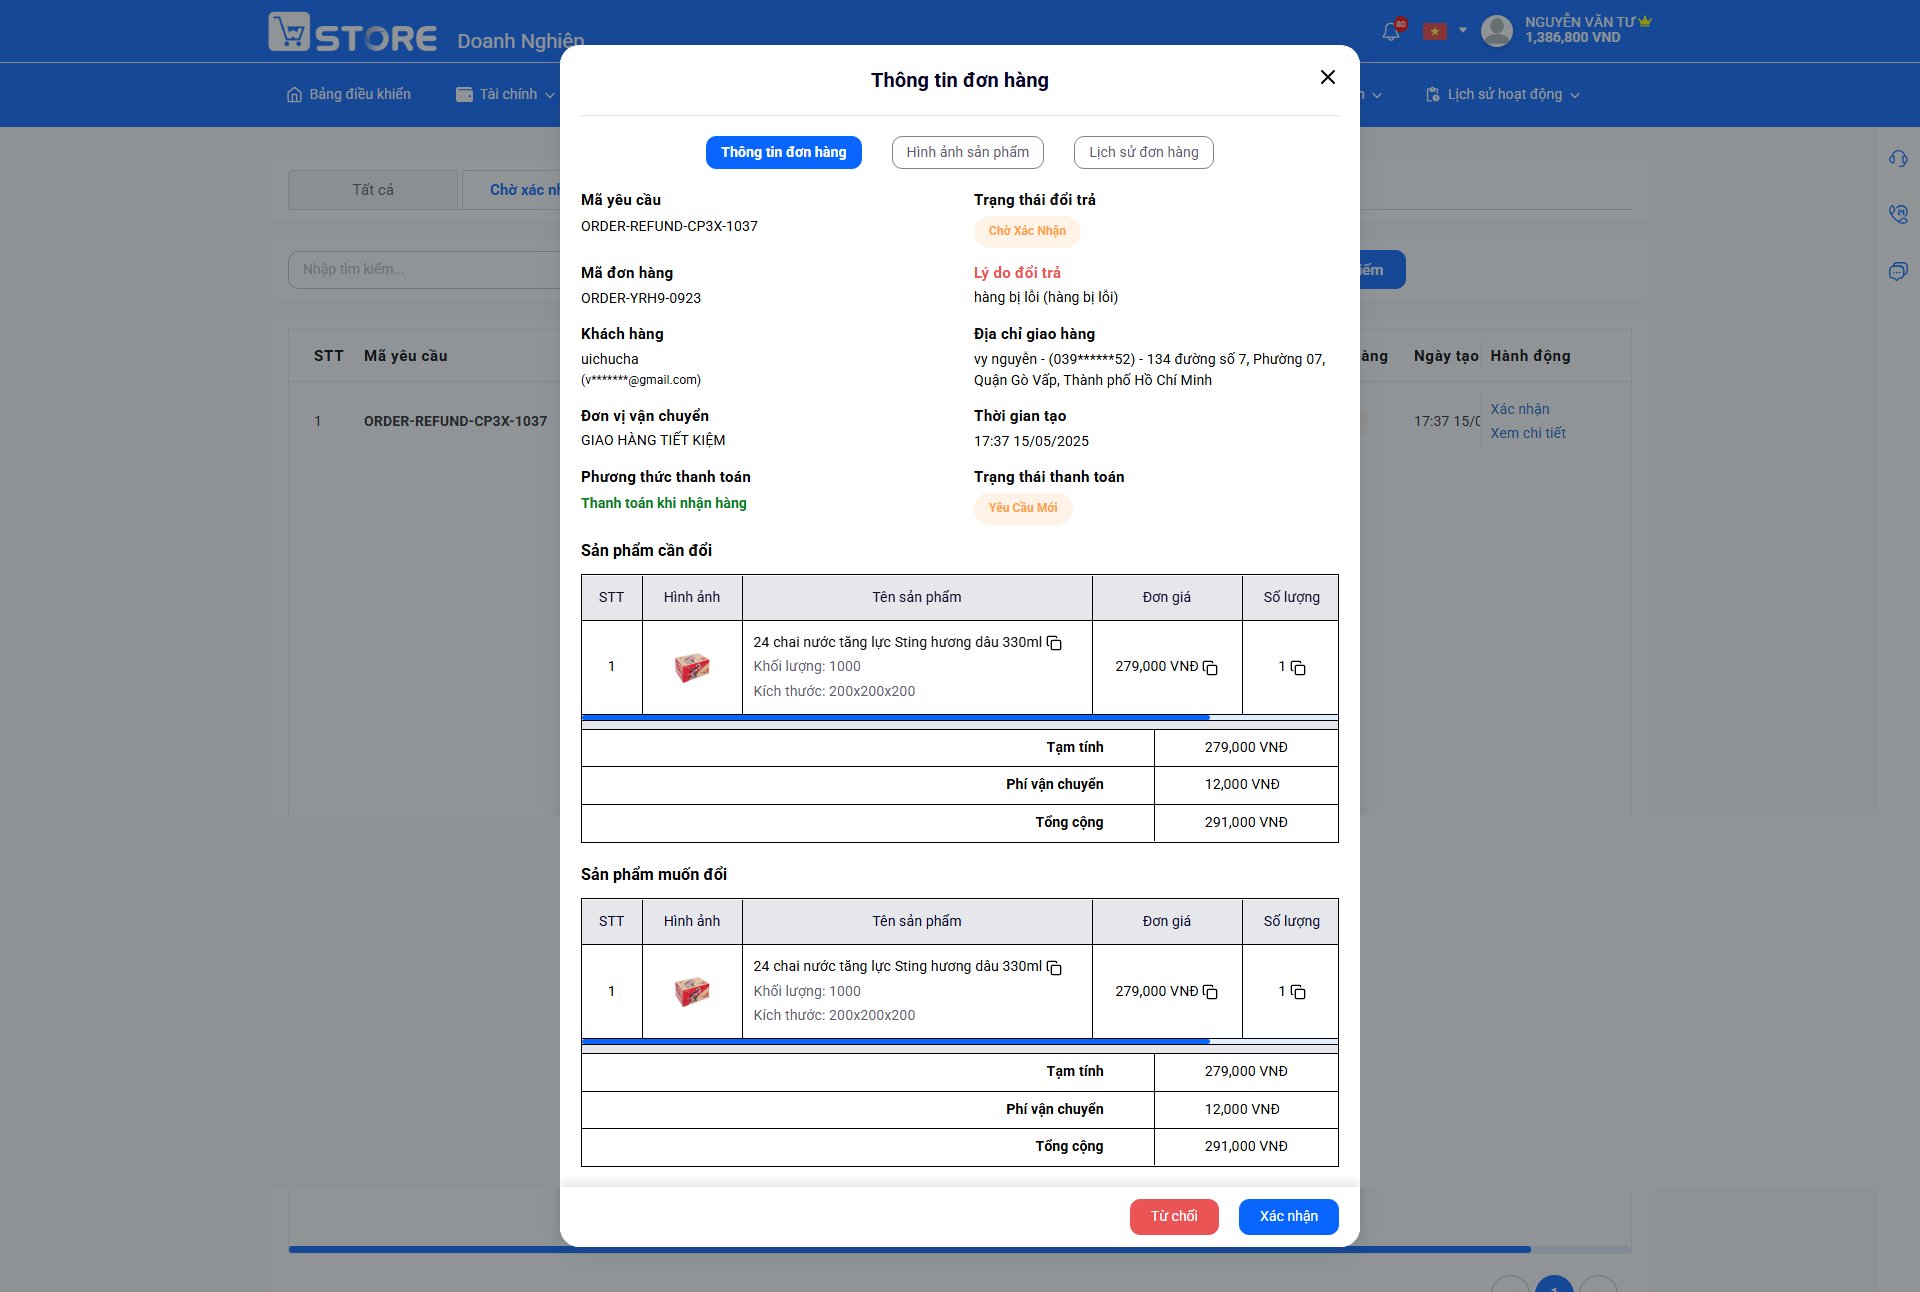The width and height of the screenshot is (1920, 1292).
Task: Click horizontal scrollbar of Sản phẩm cần đổi table
Action: tap(895, 717)
